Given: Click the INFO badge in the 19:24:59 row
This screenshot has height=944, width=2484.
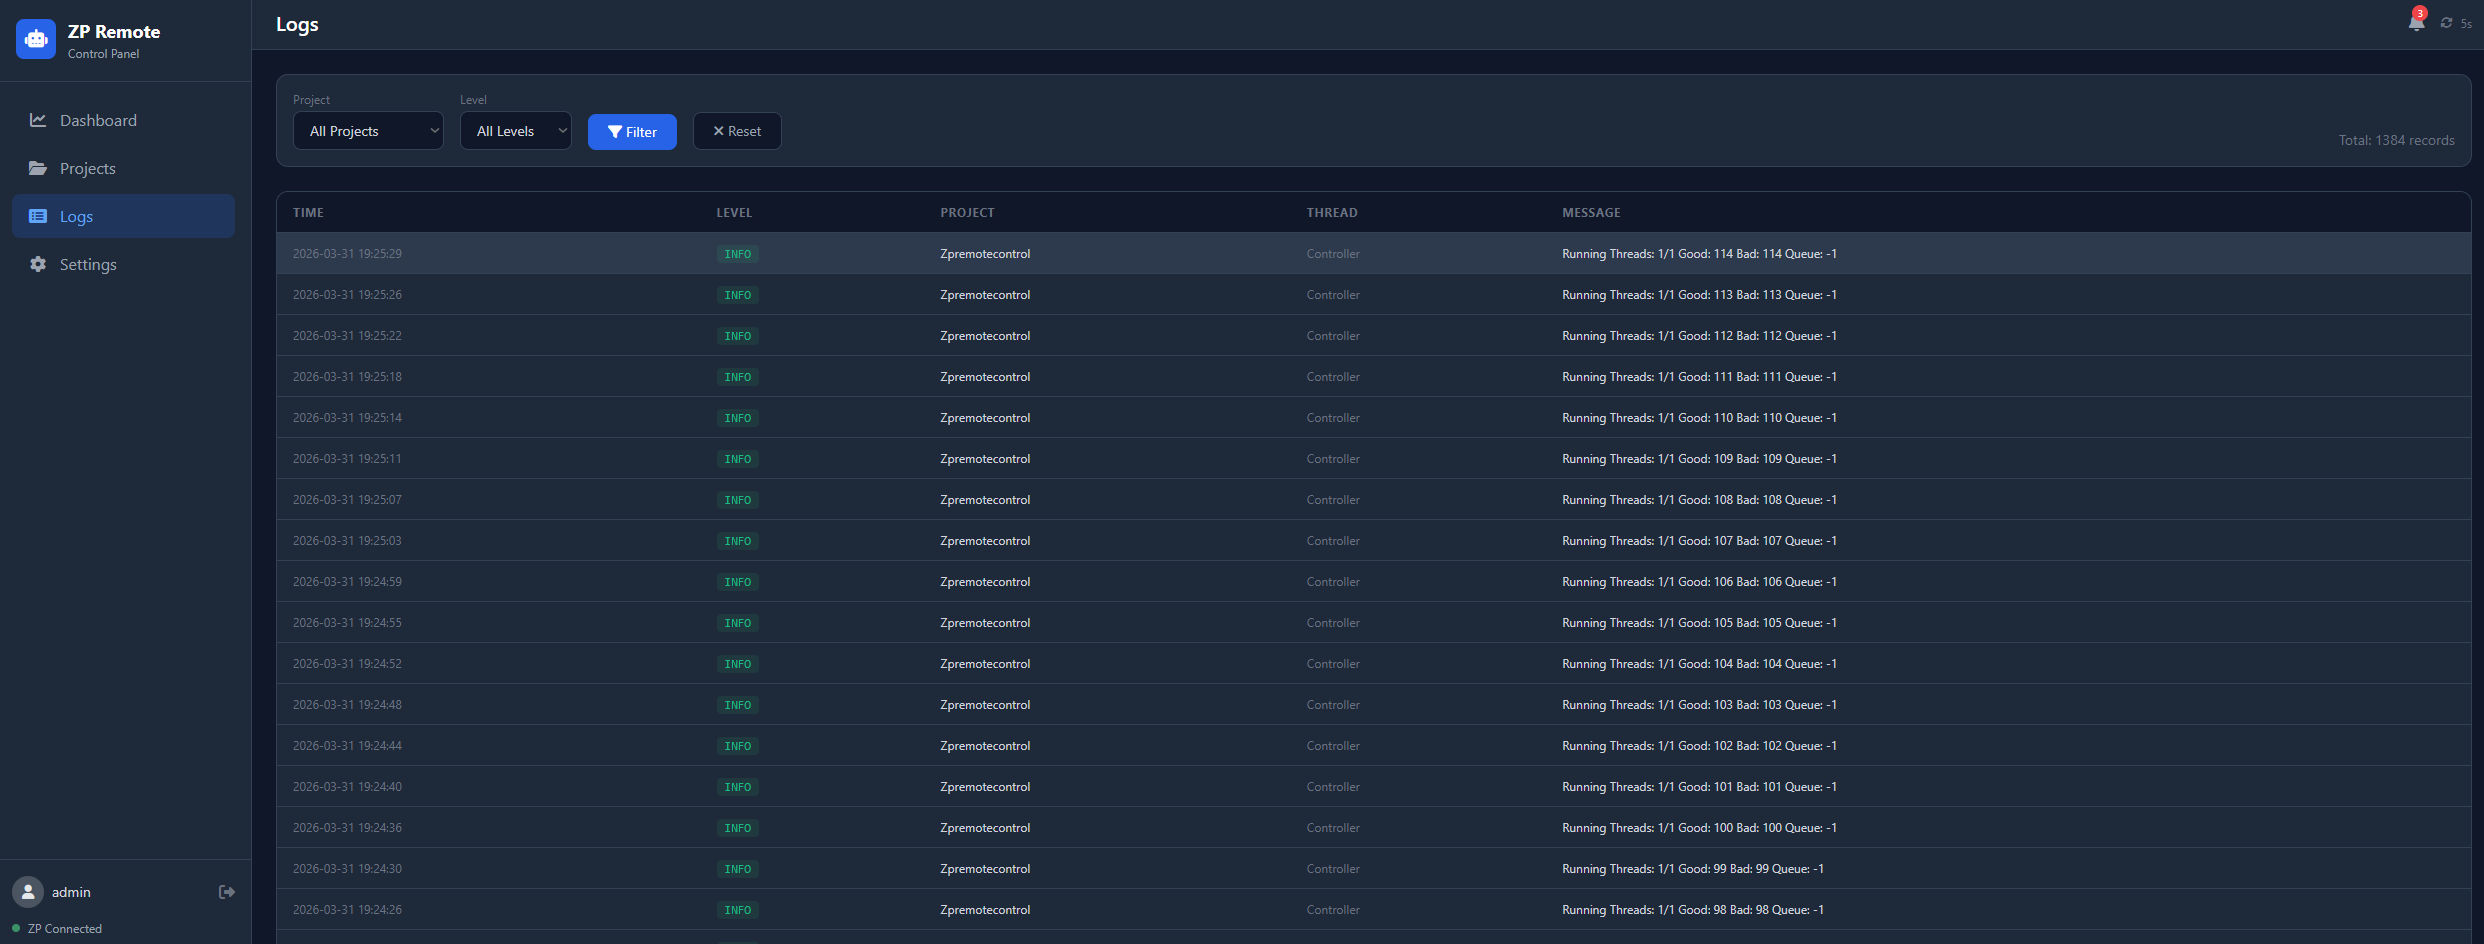Looking at the screenshot, I should tap(737, 582).
